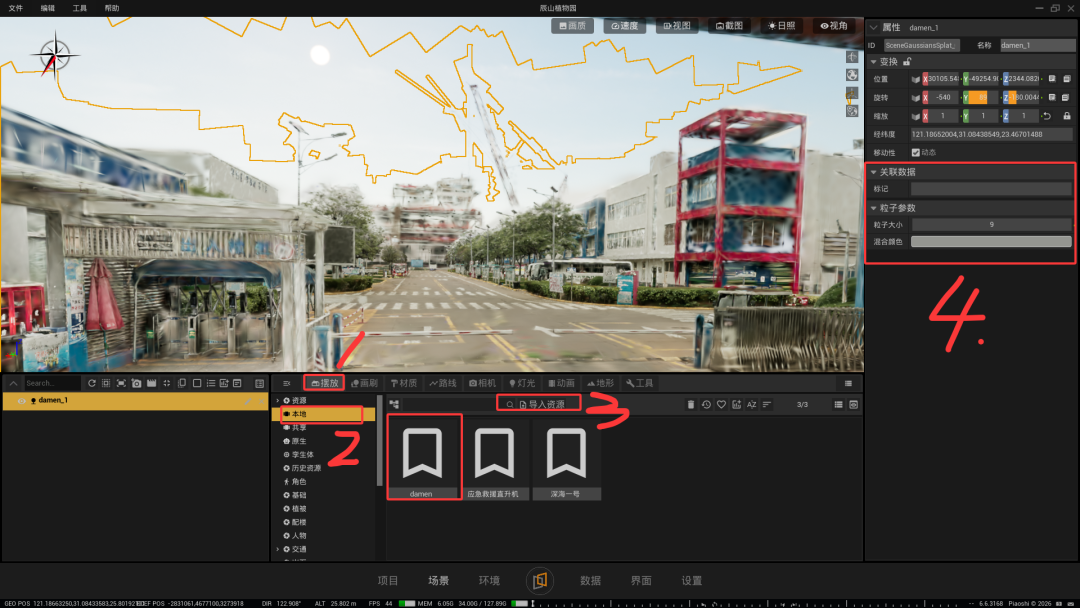
Task: Click the refresh icon beside scene search
Action: [x=92, y=384]
